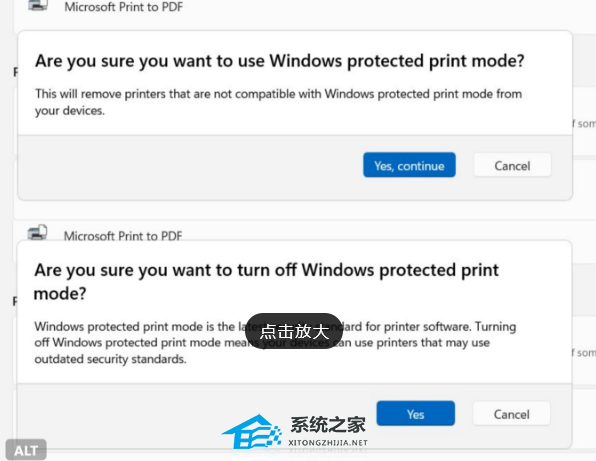Click the 系统之家 watermark text
The height and width of the screenshot is (461, 596).
tap(328, 425)
